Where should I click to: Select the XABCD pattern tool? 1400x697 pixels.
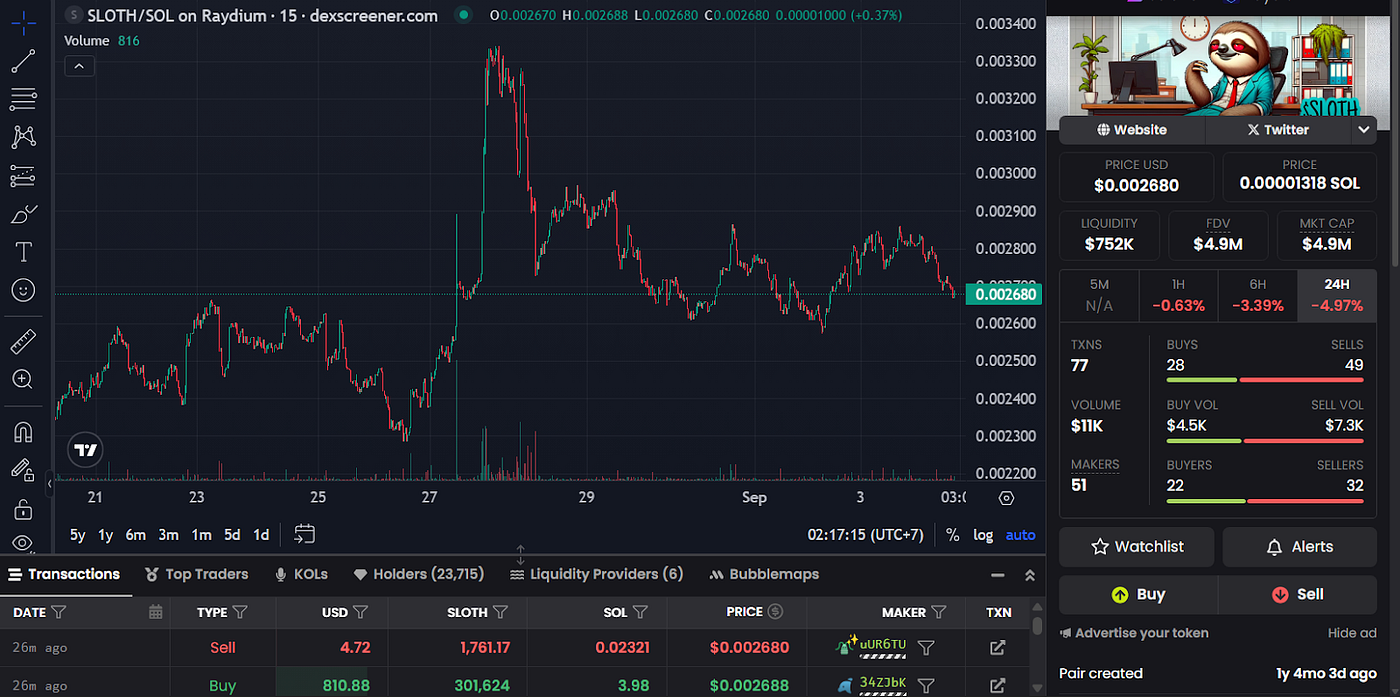coord(23,137)
